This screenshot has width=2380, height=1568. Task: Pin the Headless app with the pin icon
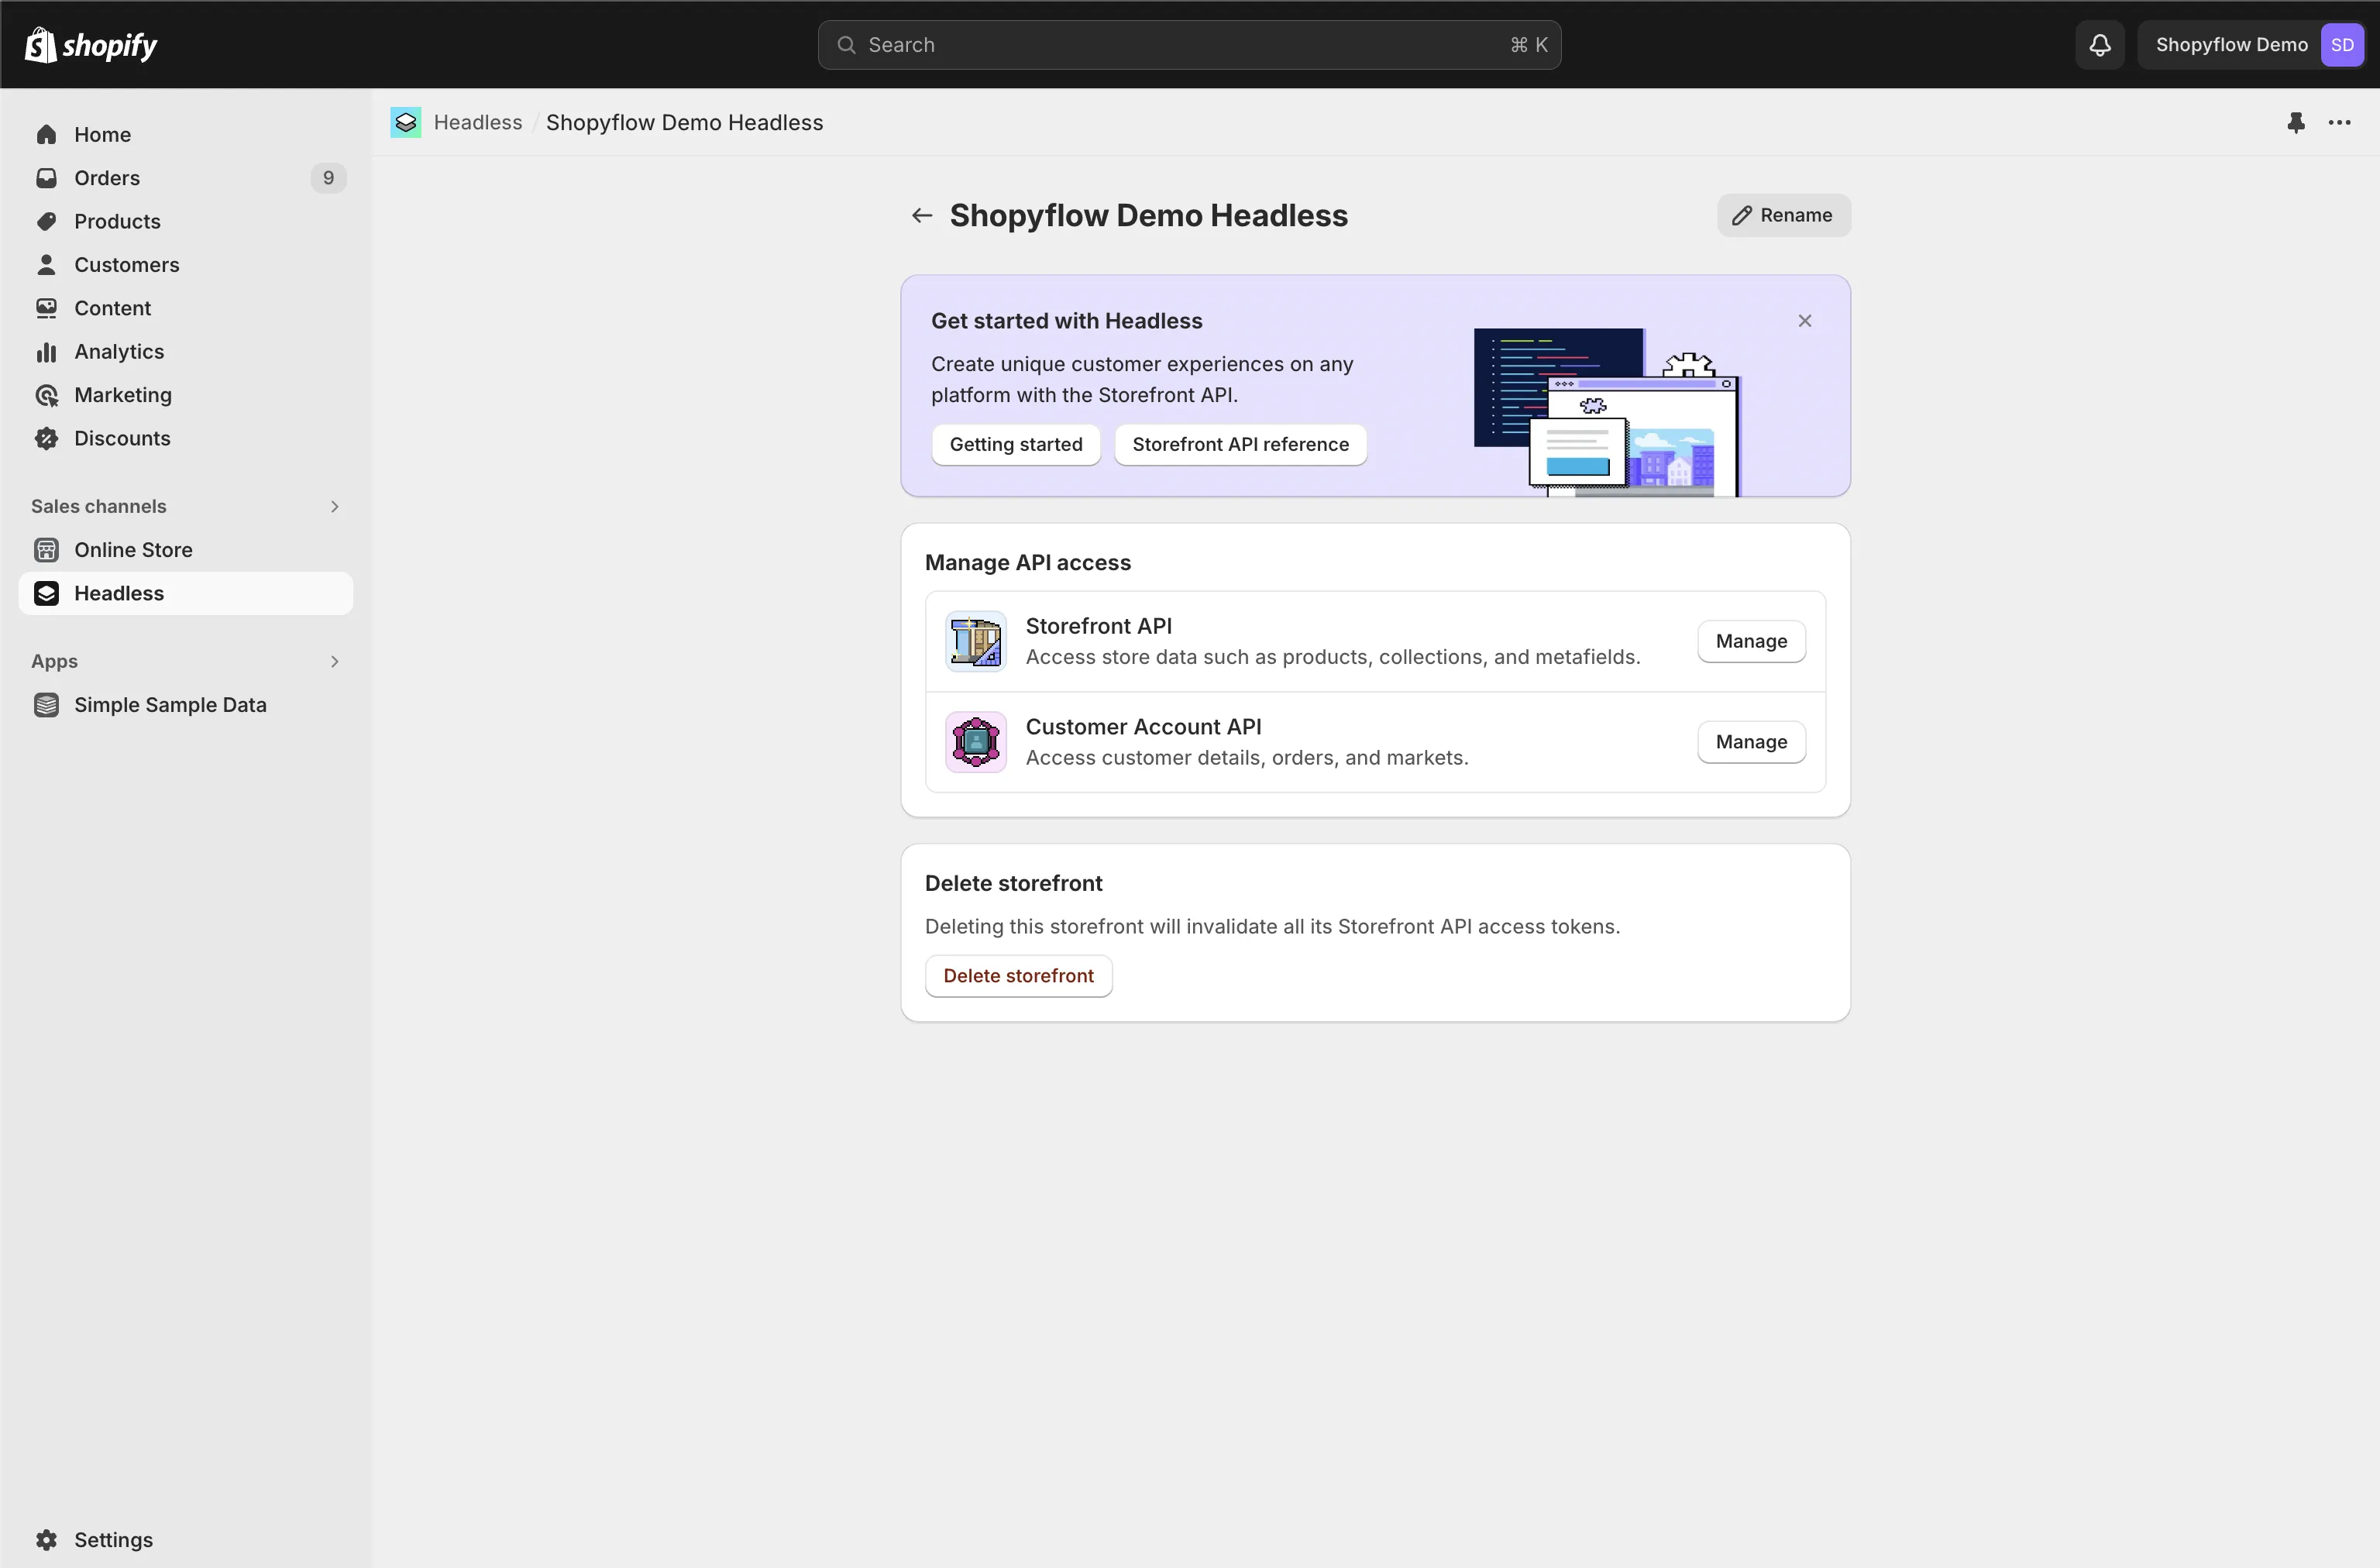[2296, 122]
